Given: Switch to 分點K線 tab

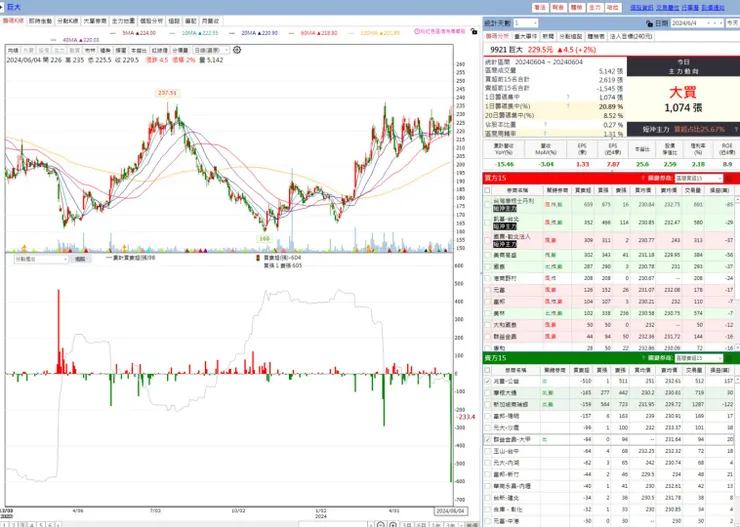Looking at the screenshot, I should coord(67,21).
